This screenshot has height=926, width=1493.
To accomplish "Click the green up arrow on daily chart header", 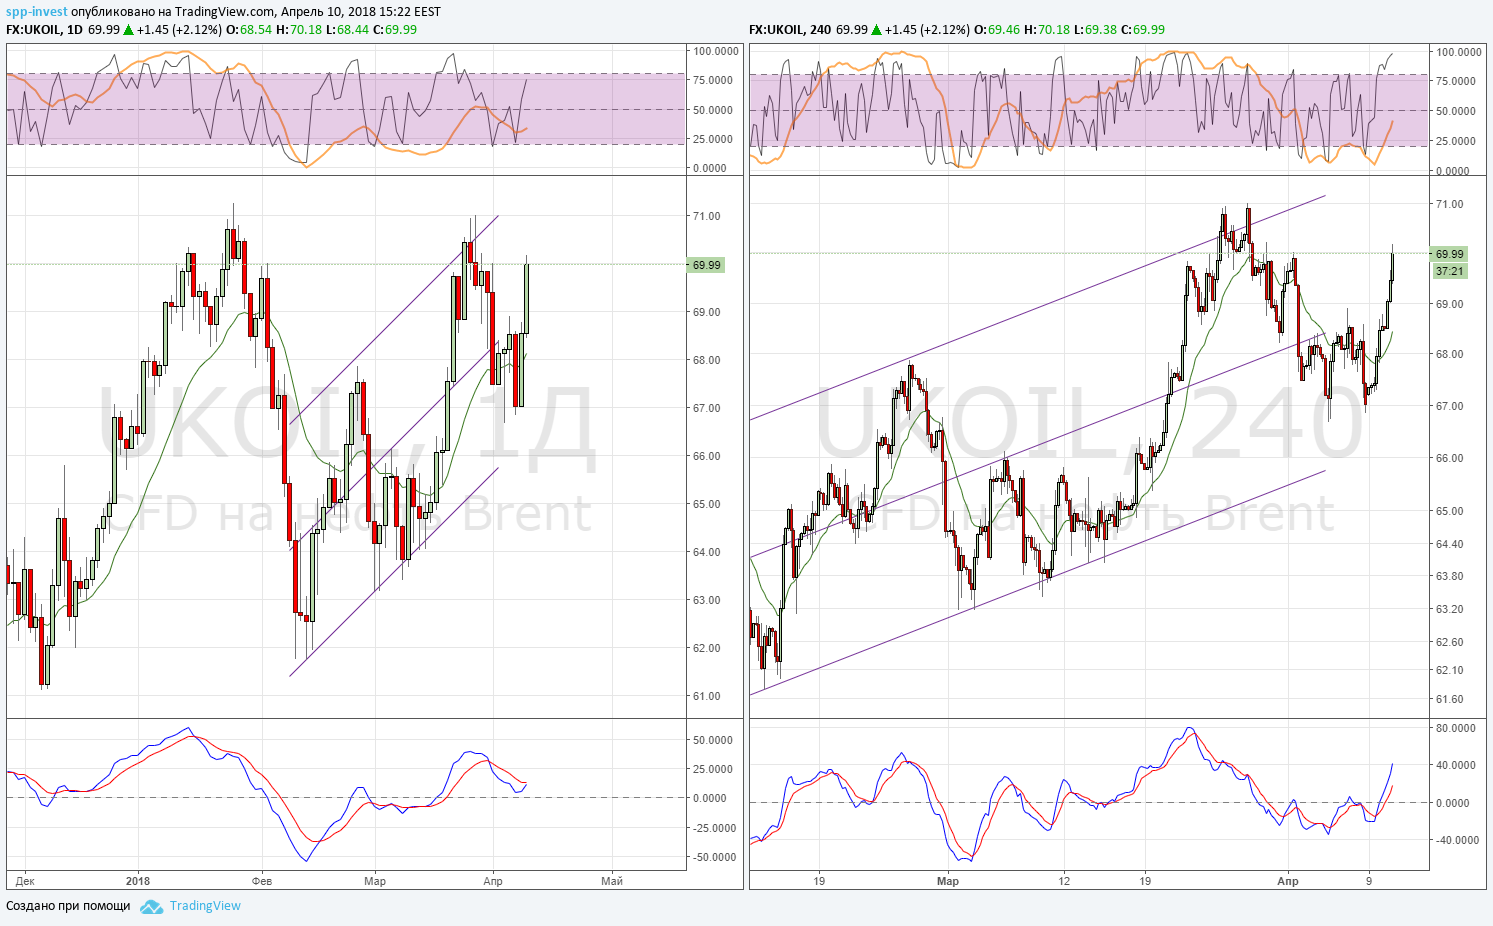I will point(128,29).
